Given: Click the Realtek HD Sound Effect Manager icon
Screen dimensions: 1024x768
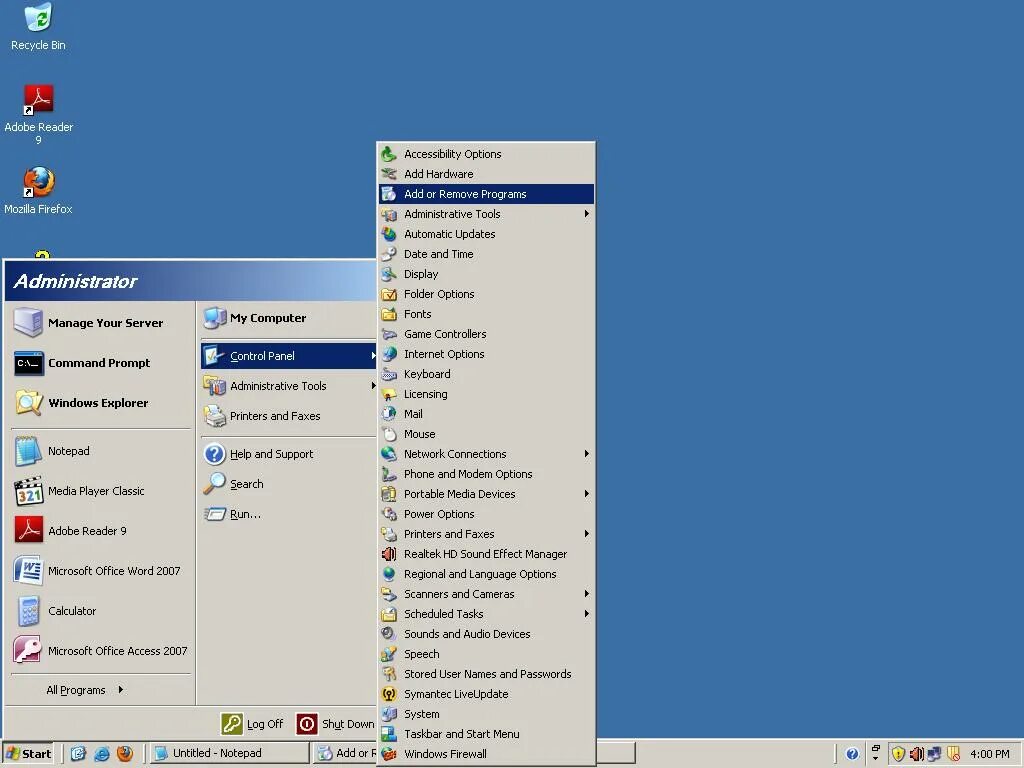Looking at the screenshot, I should [389, 554].
